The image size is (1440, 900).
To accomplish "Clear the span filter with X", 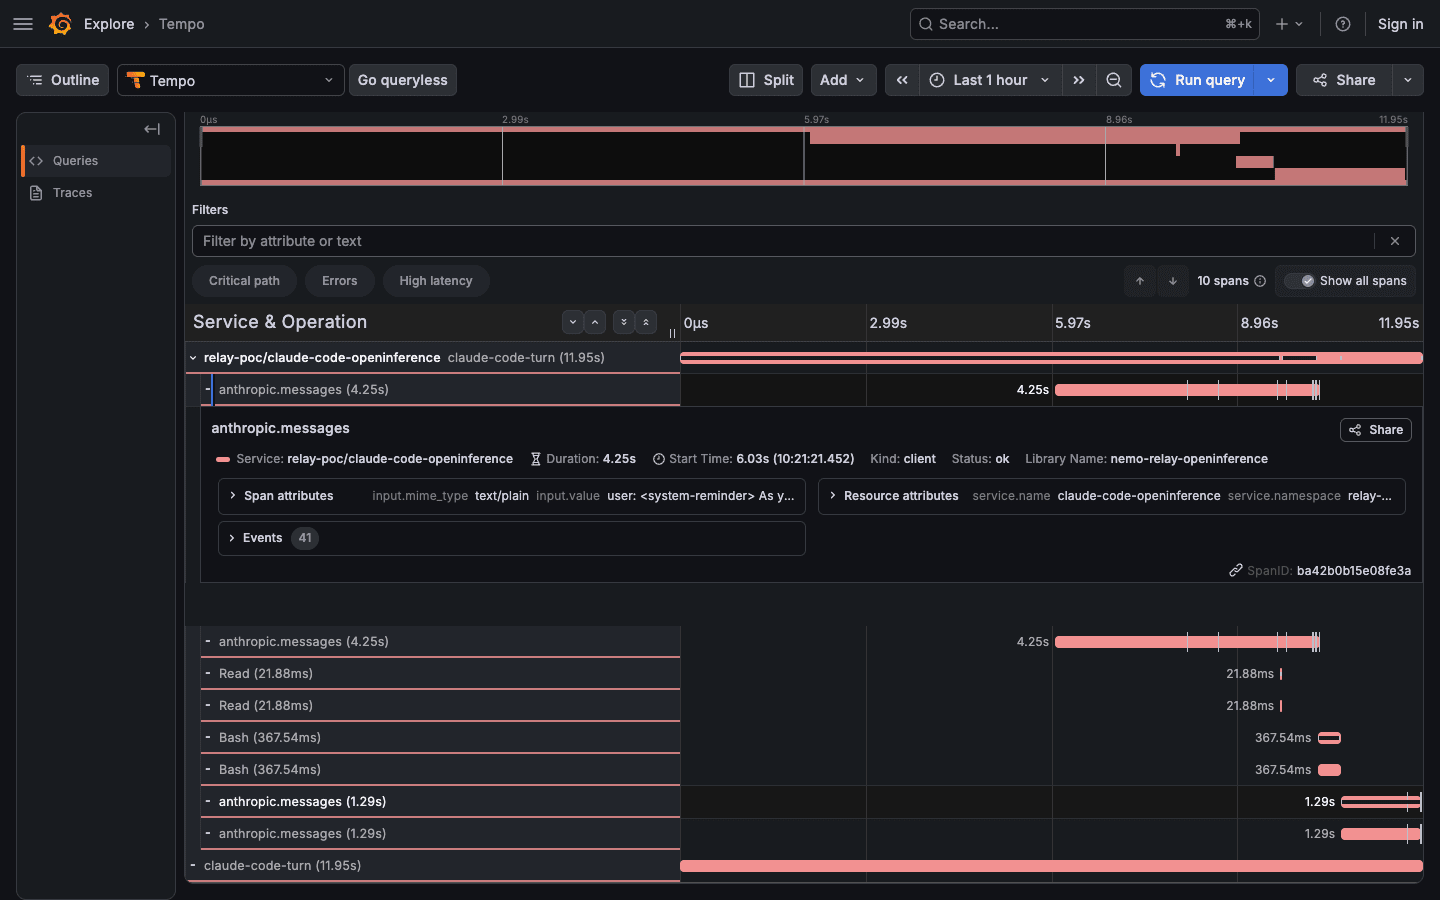I will tap(1395, 241).
